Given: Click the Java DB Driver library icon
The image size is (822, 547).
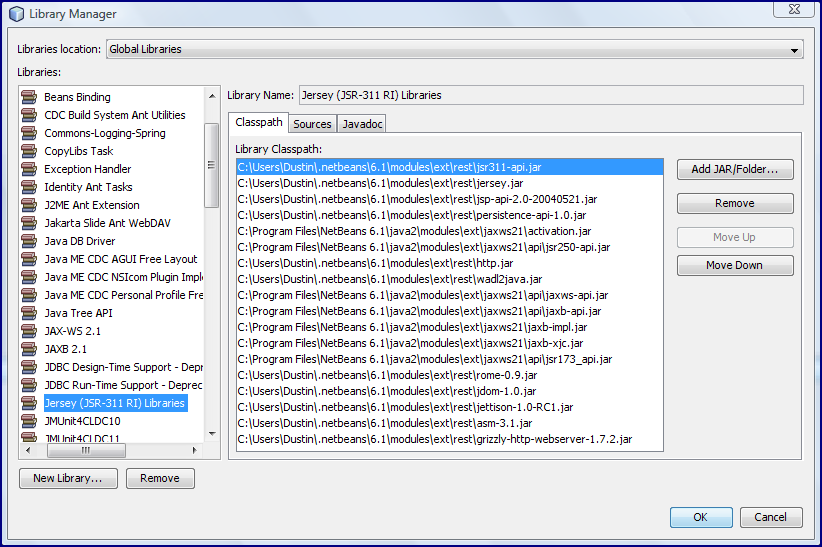Looking at the screenshot, I should (29, 241).
